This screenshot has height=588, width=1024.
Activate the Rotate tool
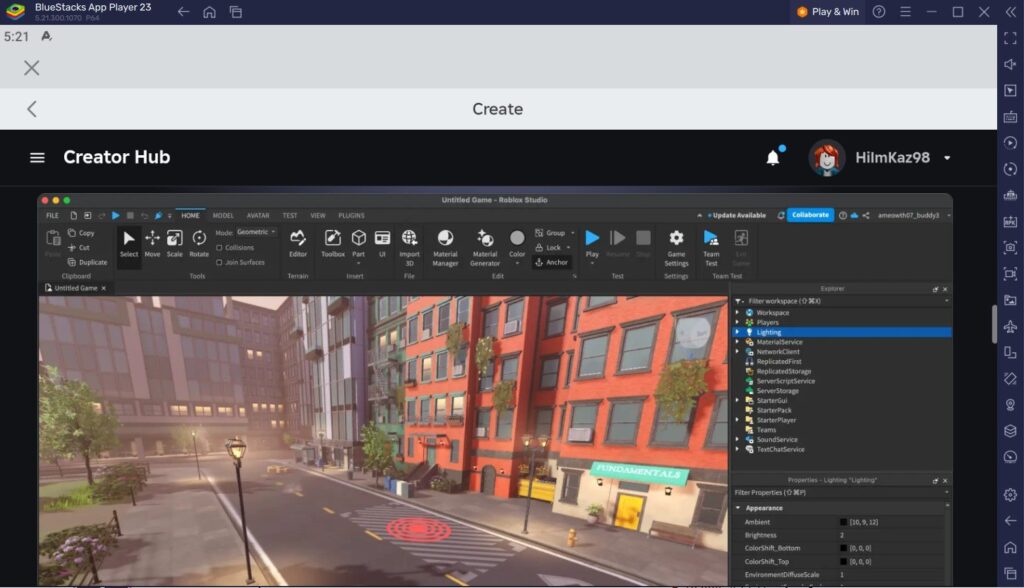coord(199,244)
